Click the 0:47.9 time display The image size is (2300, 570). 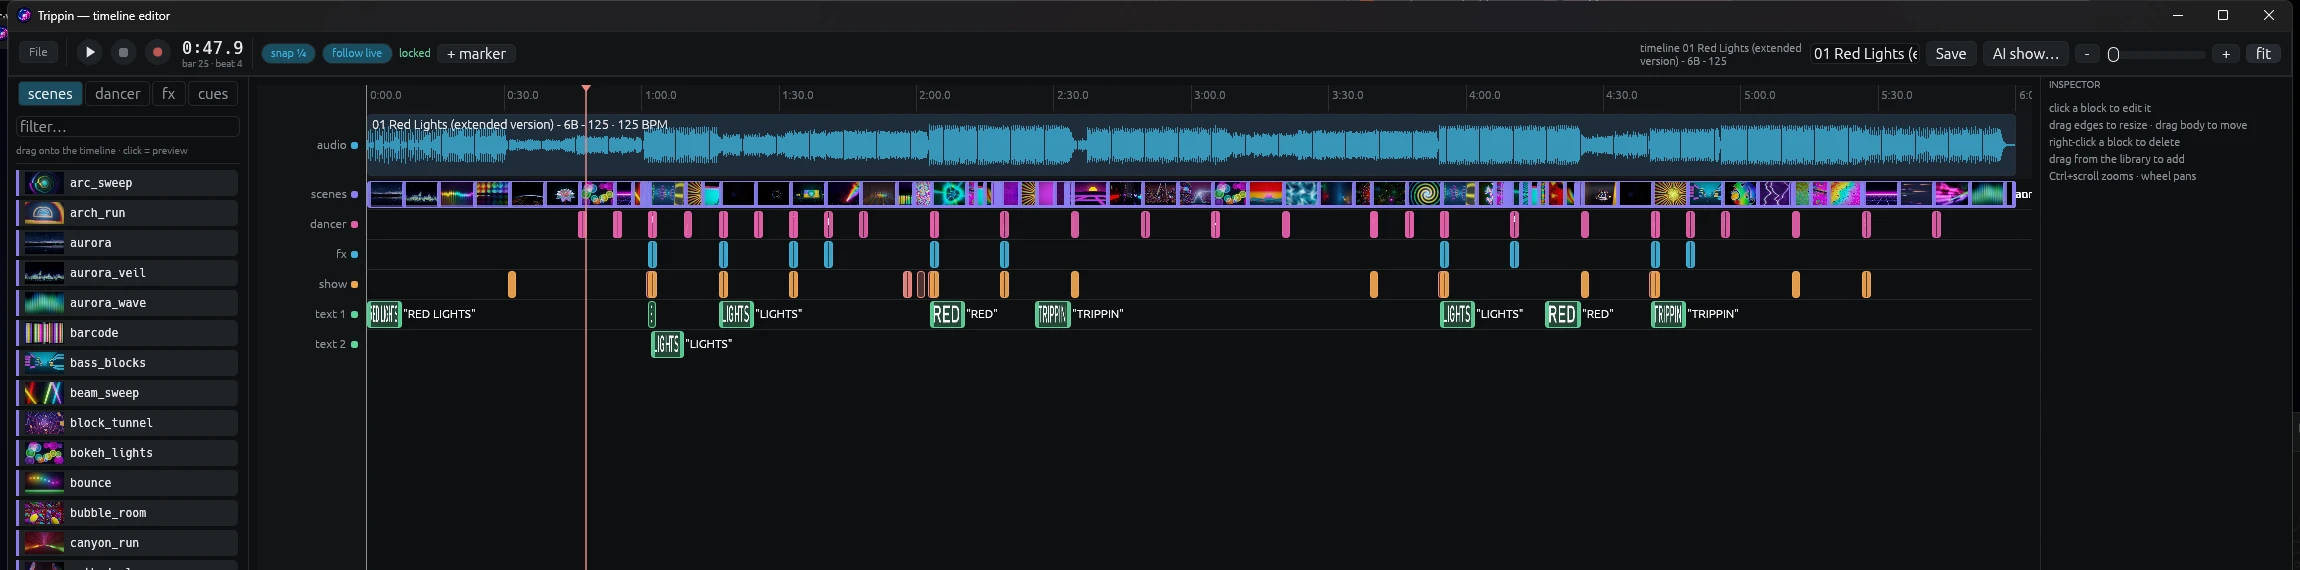212,48
